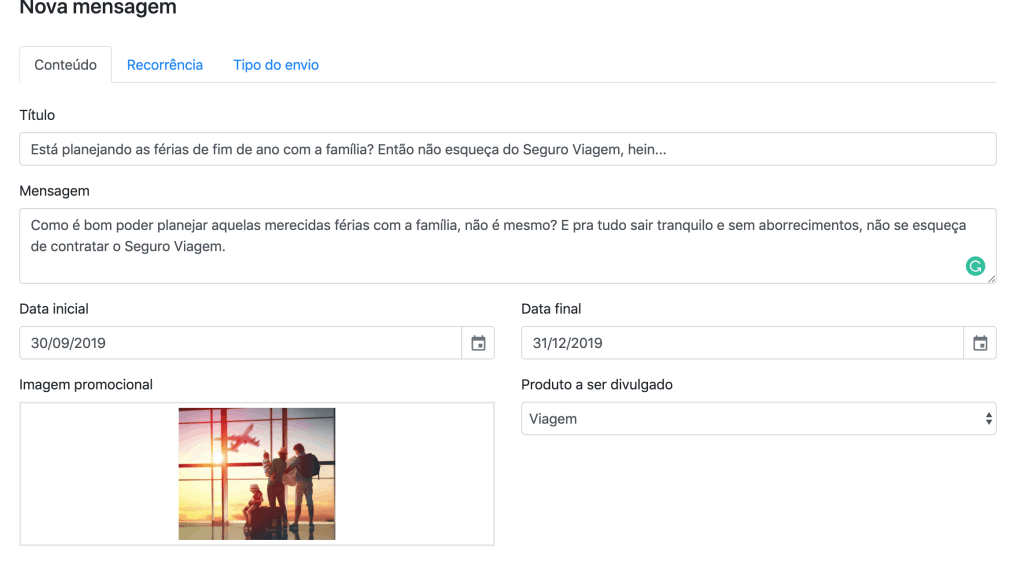Open the Tipo do envio tab
Viewport: 1014px width, 577px height.
pyautogui.click(x=276, y=65)
